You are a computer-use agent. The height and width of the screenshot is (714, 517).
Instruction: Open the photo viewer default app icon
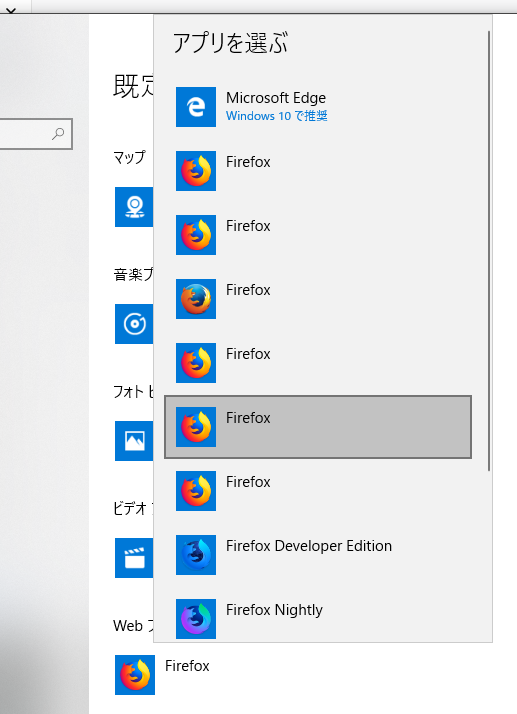click(x=134, y=441)
